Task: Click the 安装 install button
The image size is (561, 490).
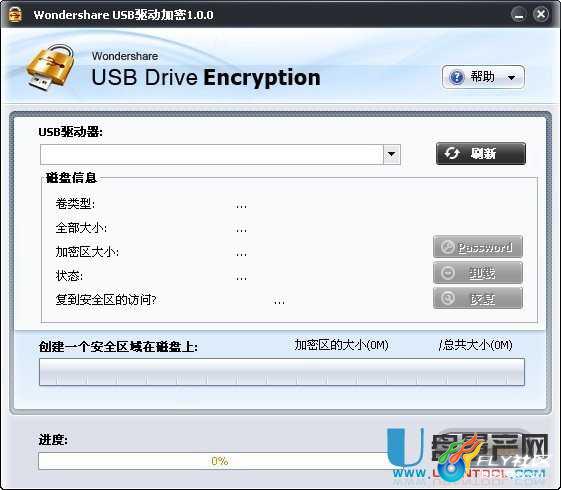Action: click(x=478, y=298)
